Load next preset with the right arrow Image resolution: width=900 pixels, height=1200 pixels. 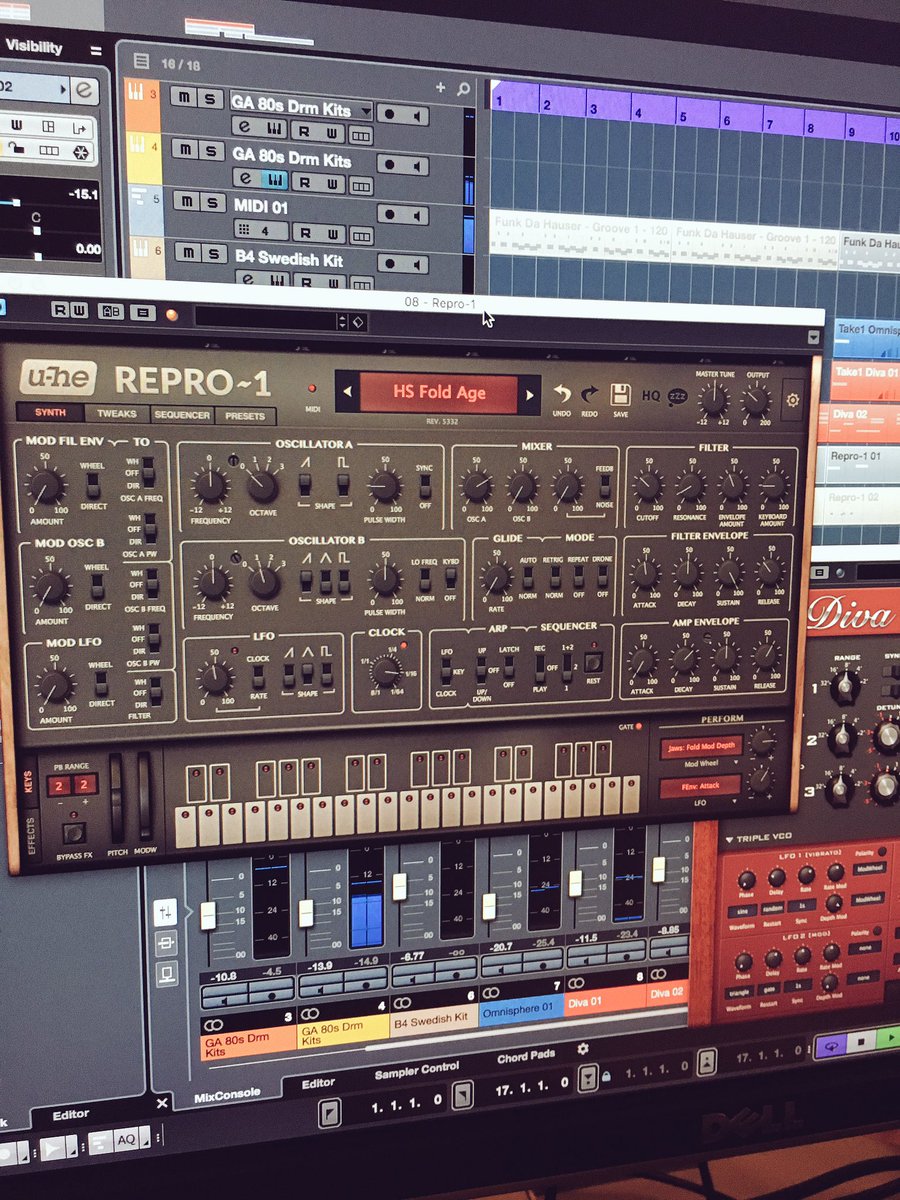530,394
